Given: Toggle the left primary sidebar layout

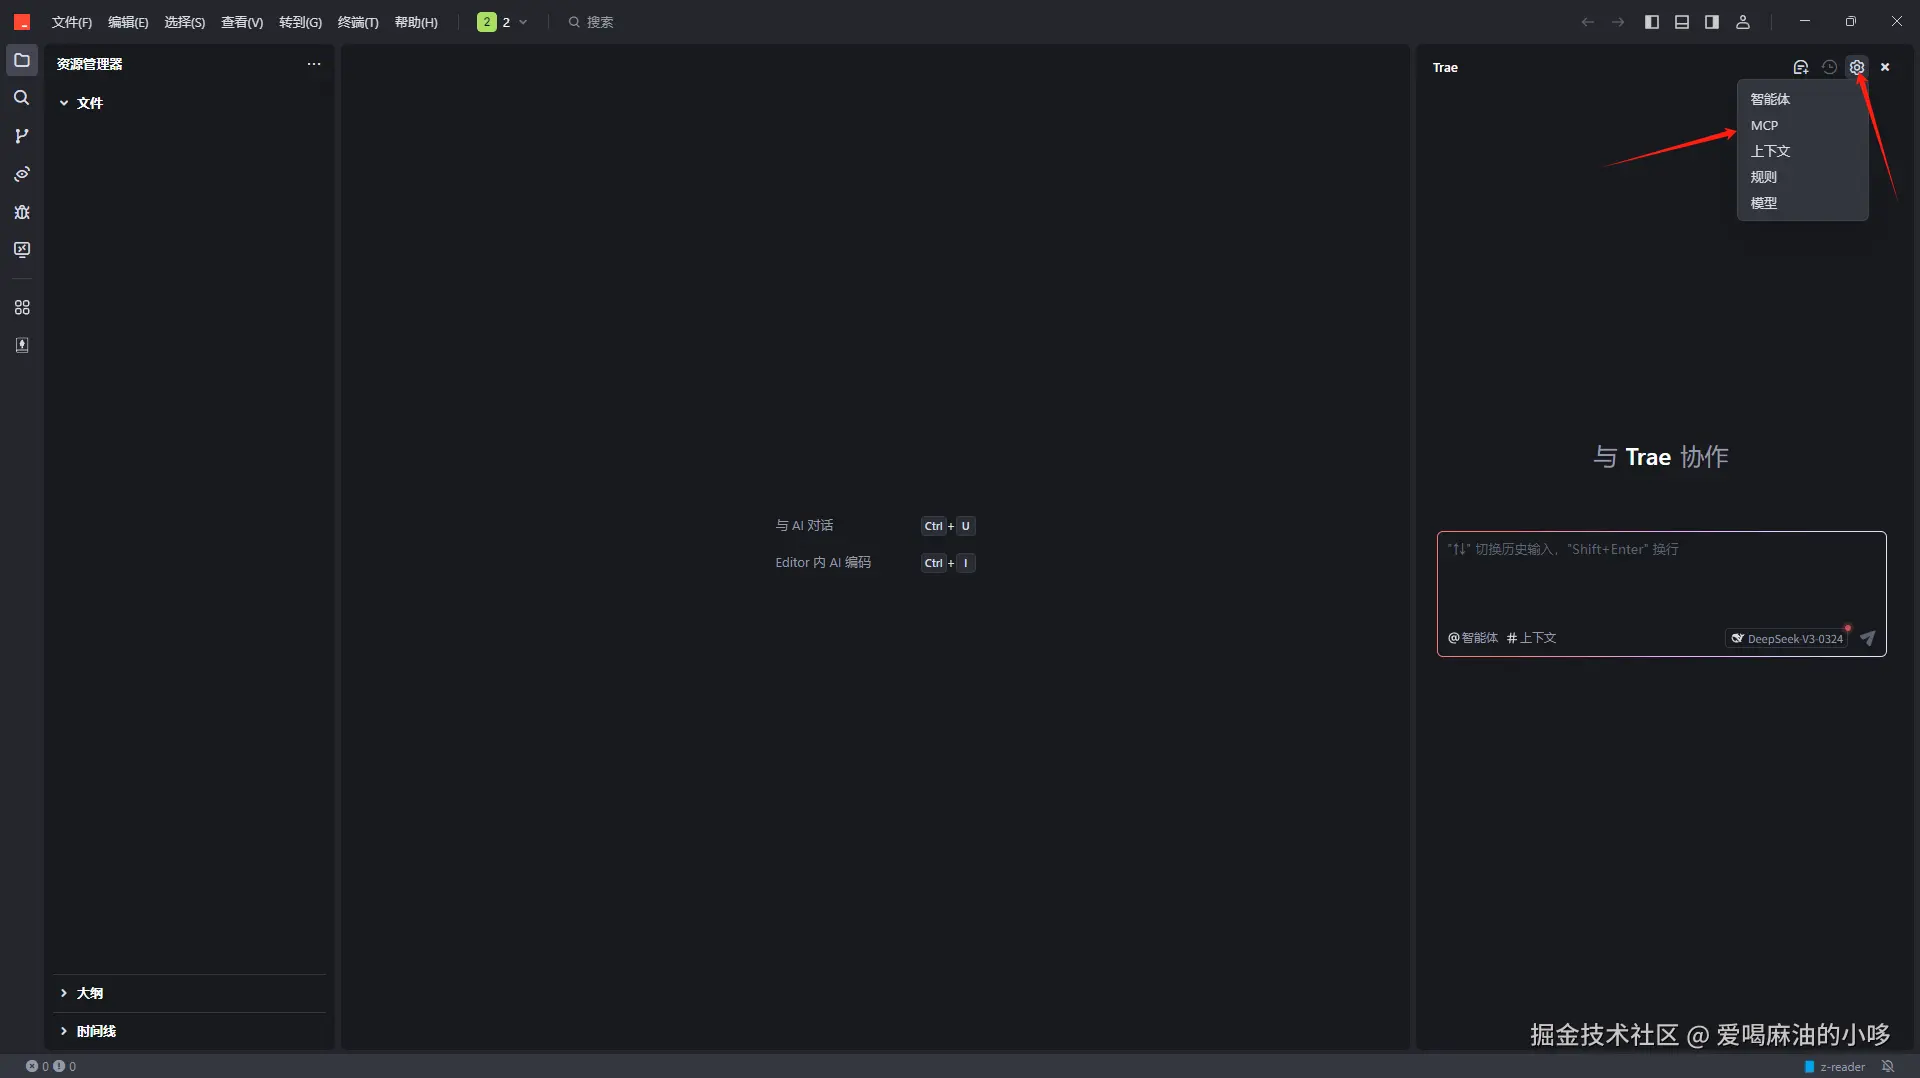Looking at the screenshot, I should pos(1652,22).
